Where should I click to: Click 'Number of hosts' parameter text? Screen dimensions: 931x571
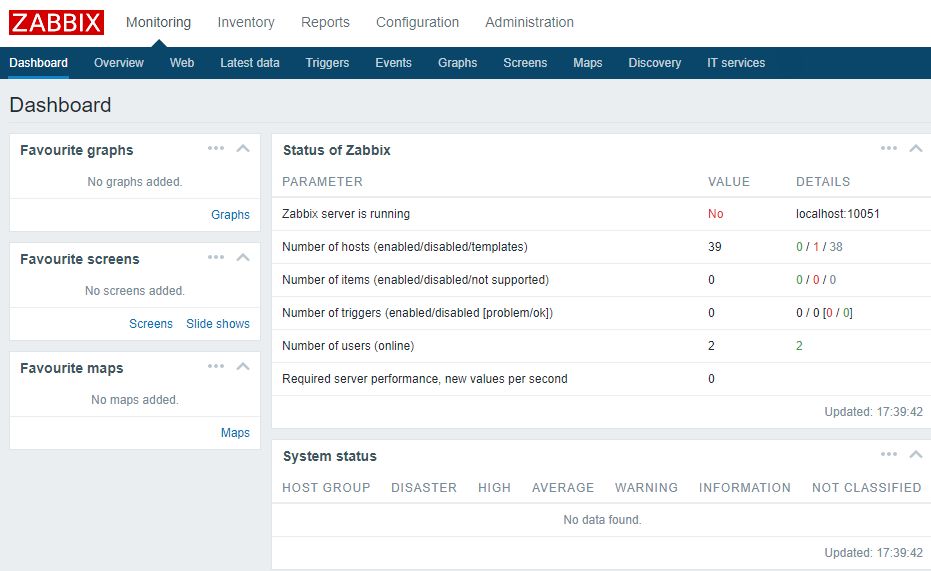[405, 247]
